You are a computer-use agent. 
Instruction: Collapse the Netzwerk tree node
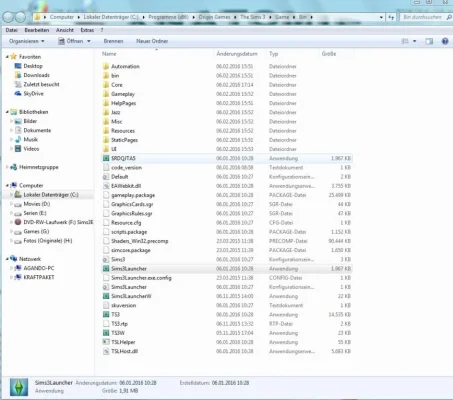[x=7, y=259]
